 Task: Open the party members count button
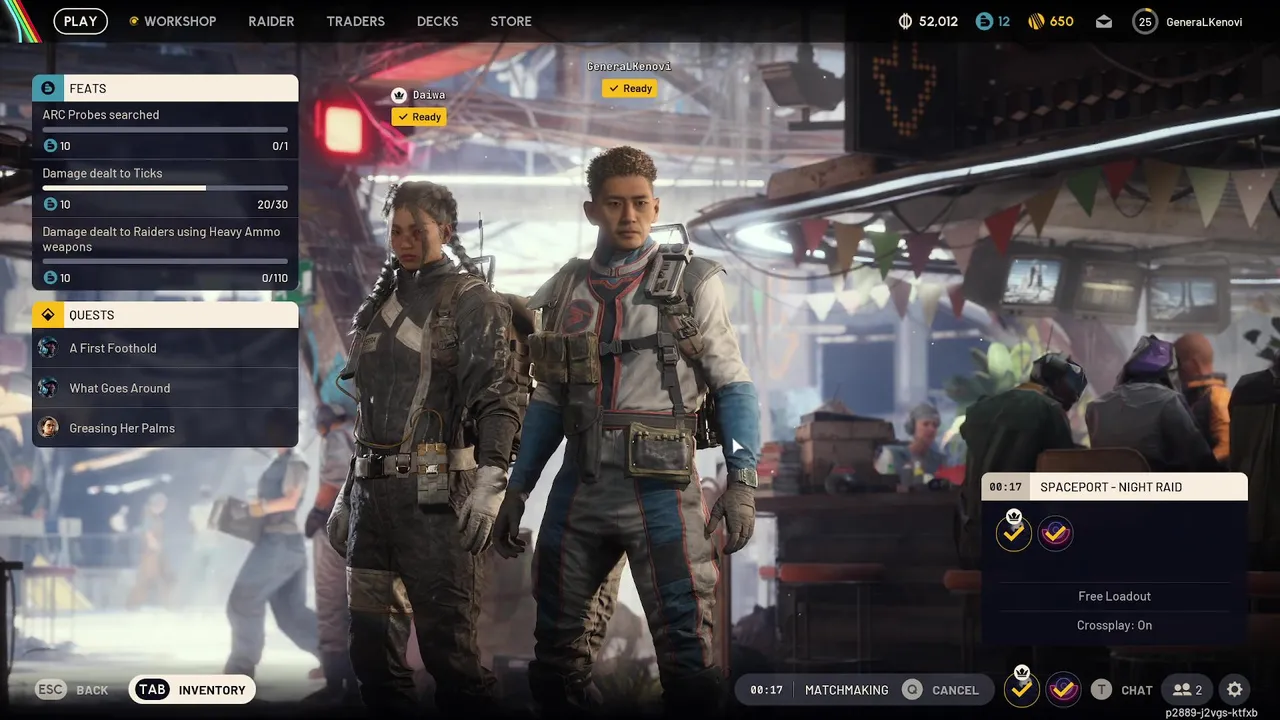point(1187,689)
